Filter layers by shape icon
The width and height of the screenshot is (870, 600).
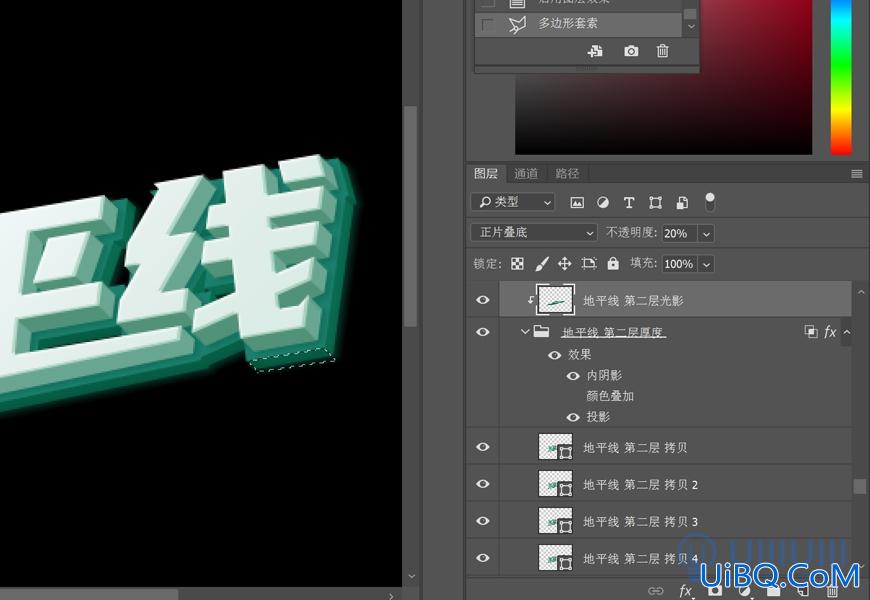coord(655,203)
